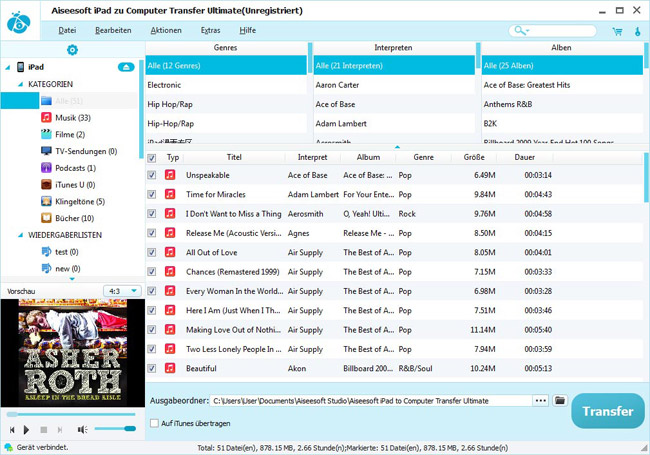The height and width of the screenshot is (455, 650).
Task: Filter by Anthems R&B album
Action: (x=562, y=104)
